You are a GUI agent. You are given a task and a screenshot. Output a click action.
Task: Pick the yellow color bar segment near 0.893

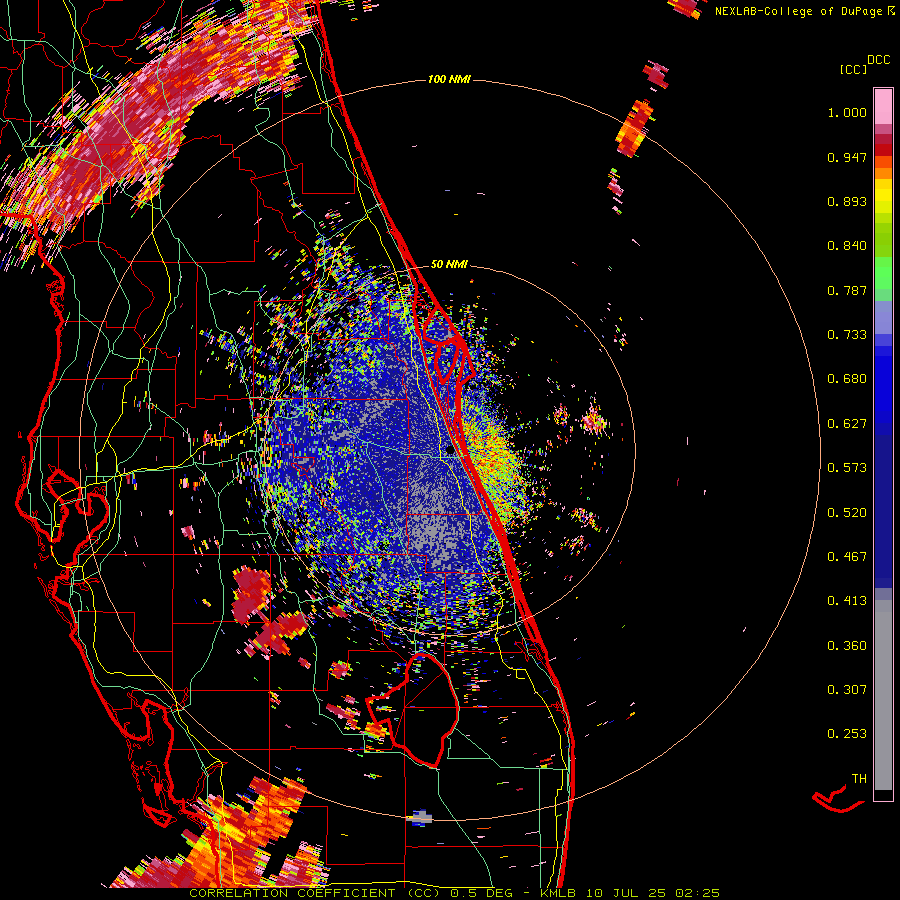(x=883, y=197)
